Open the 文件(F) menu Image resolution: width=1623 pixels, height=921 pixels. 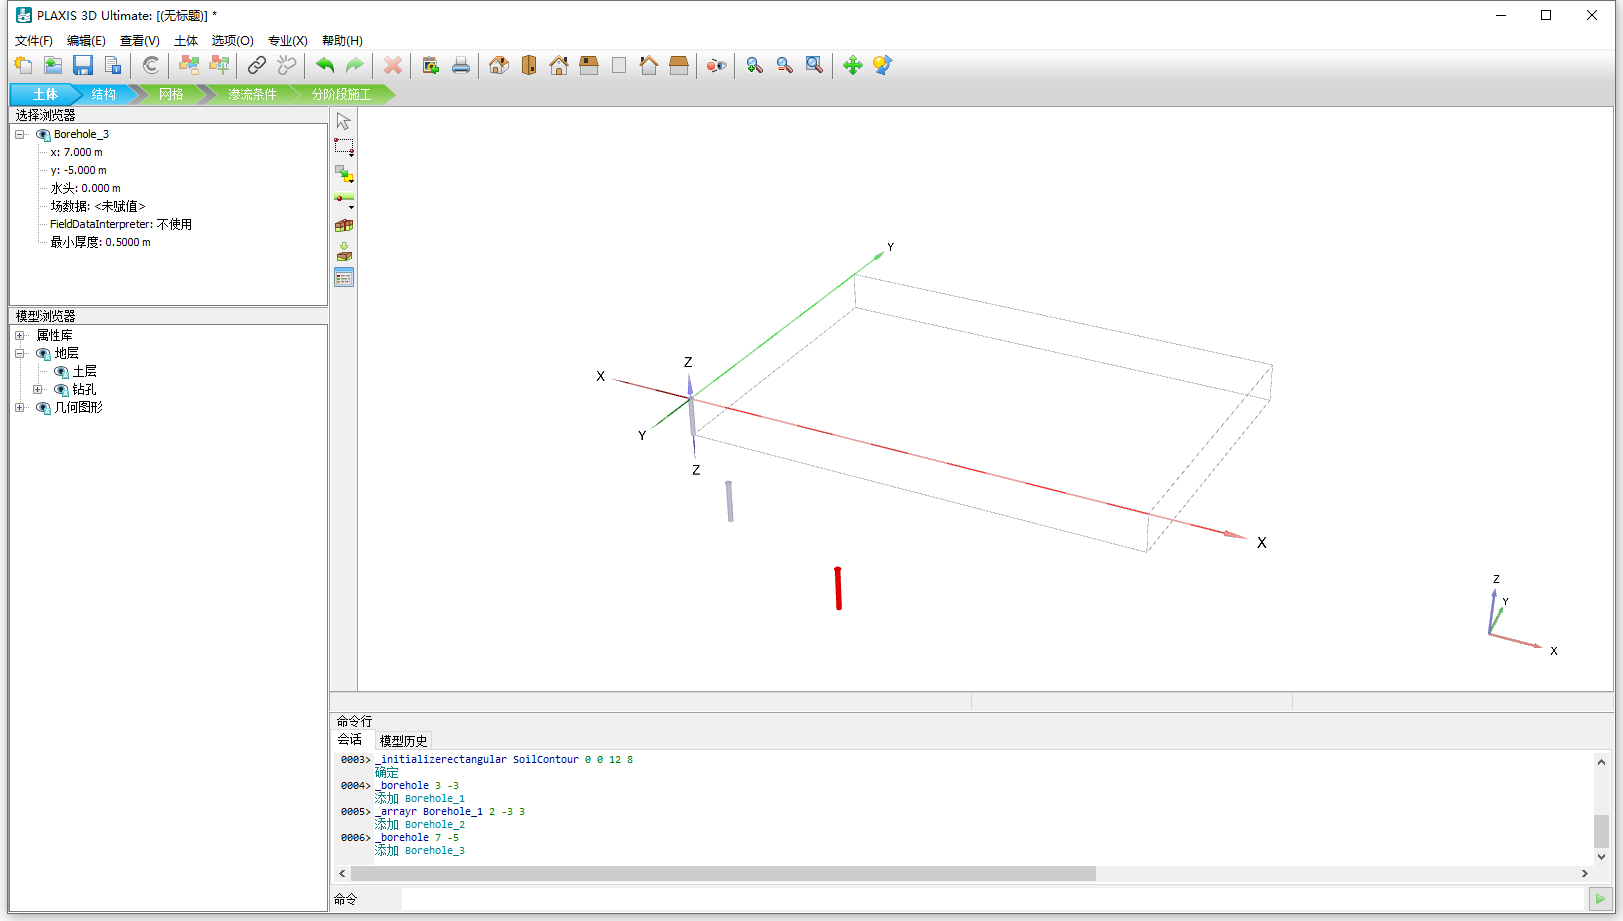click(x=33, y=41)
